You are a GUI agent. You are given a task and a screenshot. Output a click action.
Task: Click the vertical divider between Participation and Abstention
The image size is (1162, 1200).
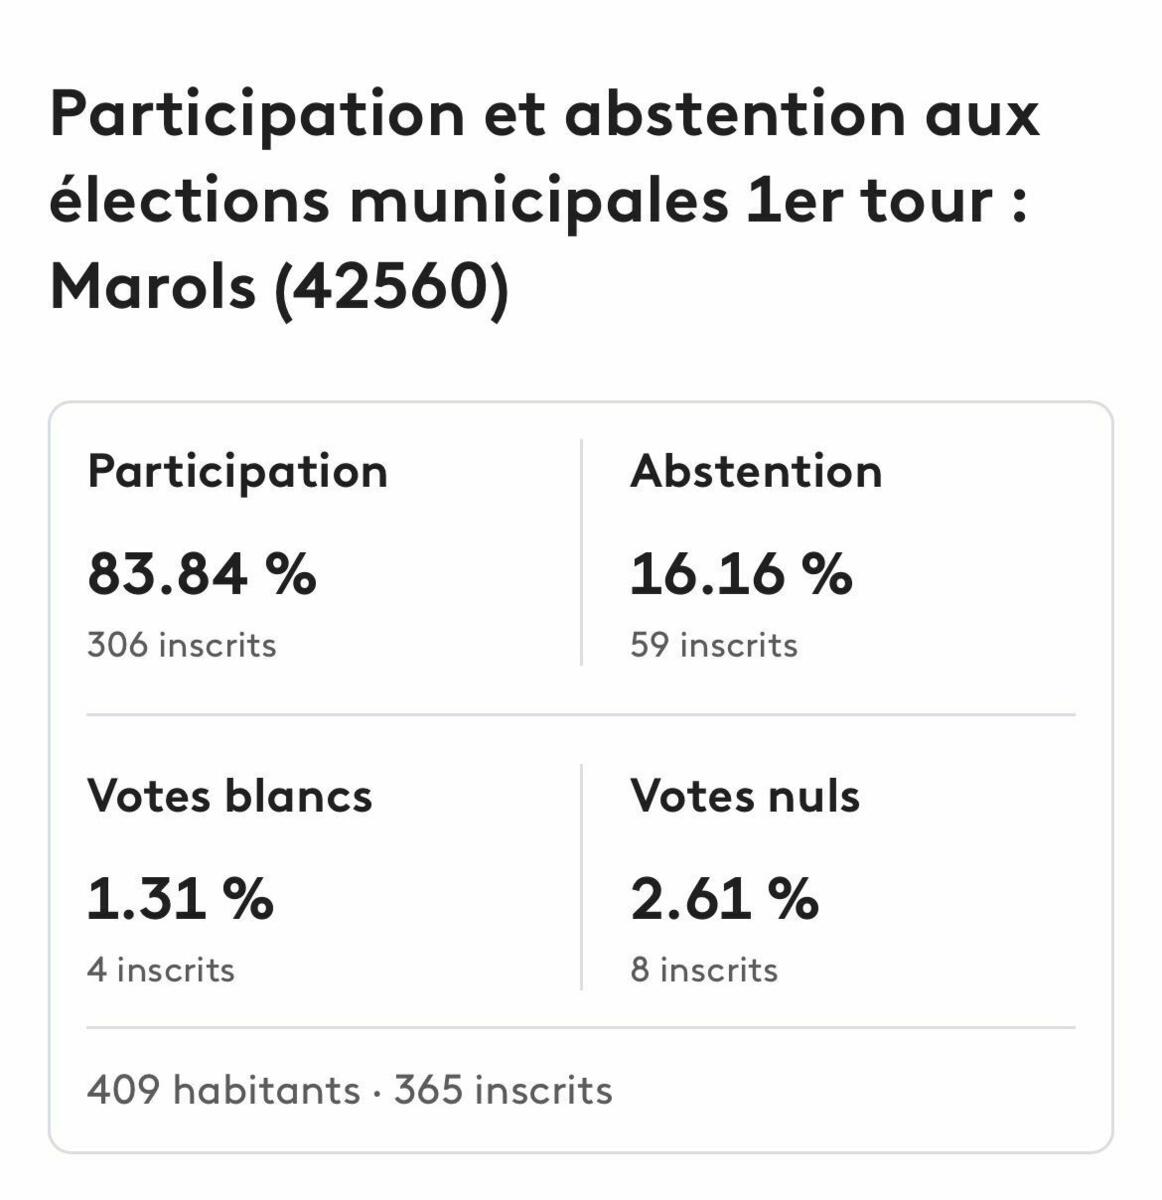pyautogui.click(x=581, y=552)
